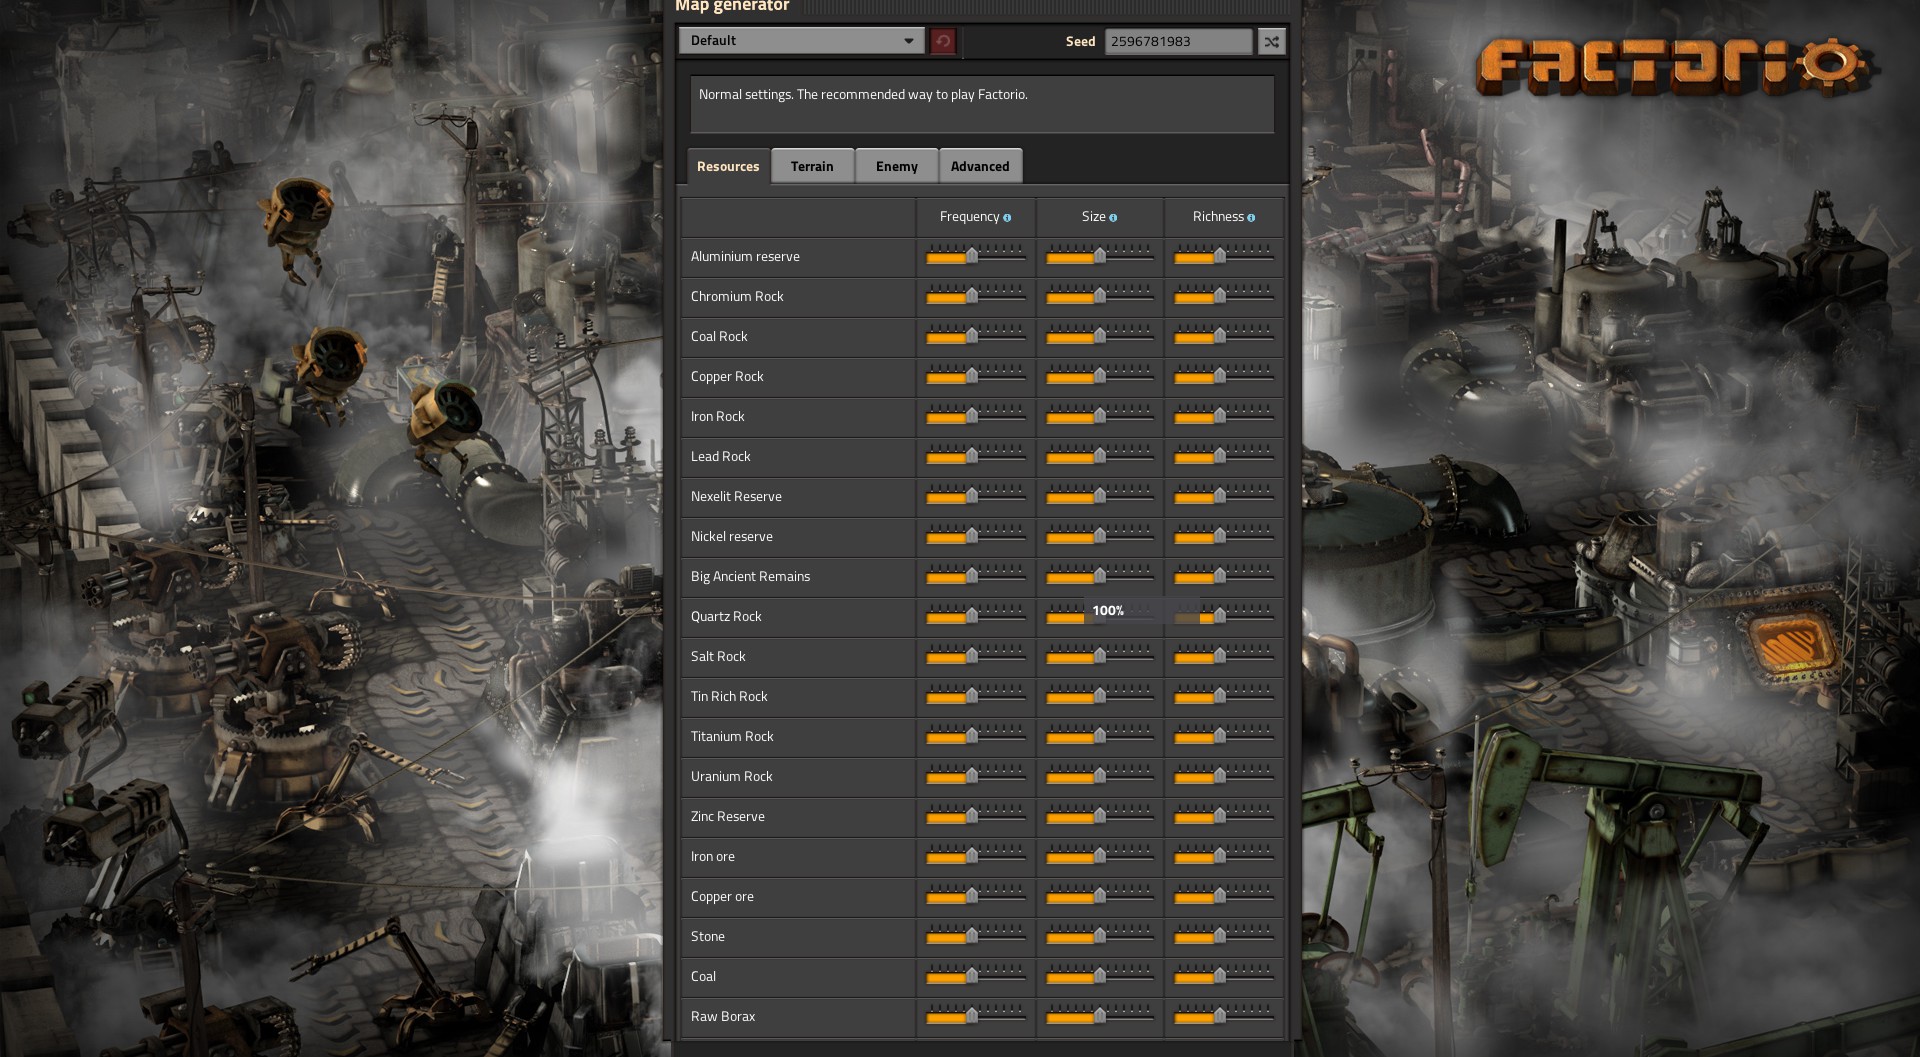Image resolution: width=1920 pixels, height=1057 pixels.
Task: Click the Size column header
Action: [1093, 217]
